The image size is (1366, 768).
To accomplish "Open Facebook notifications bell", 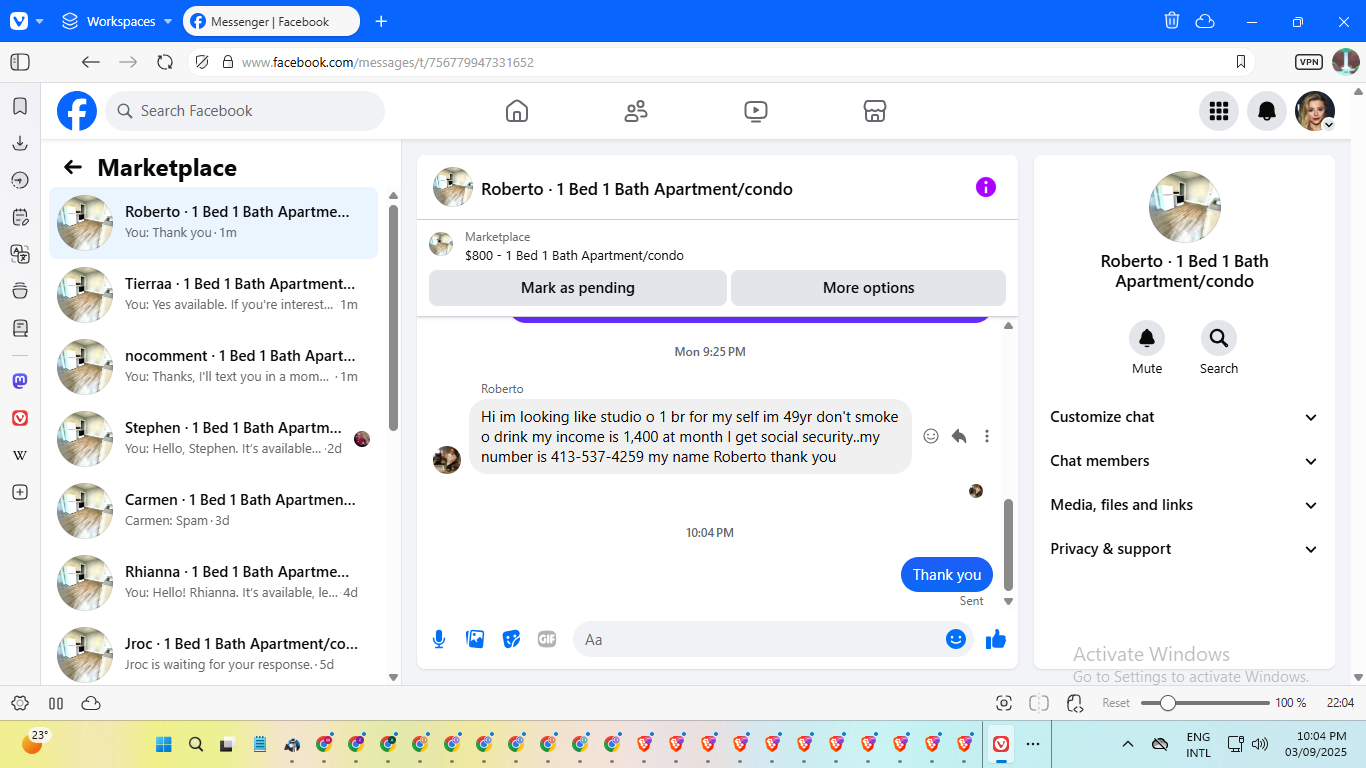I will (1267, 111).
